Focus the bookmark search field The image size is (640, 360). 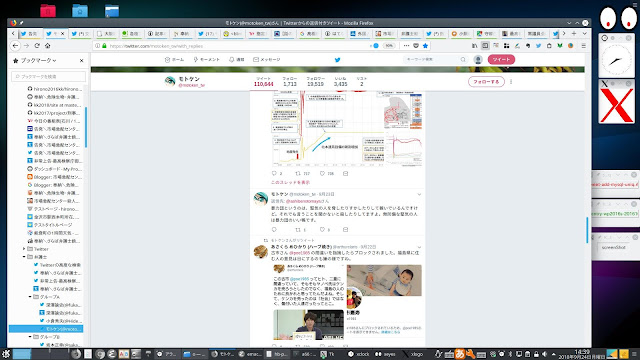click(x=49, y=76)
